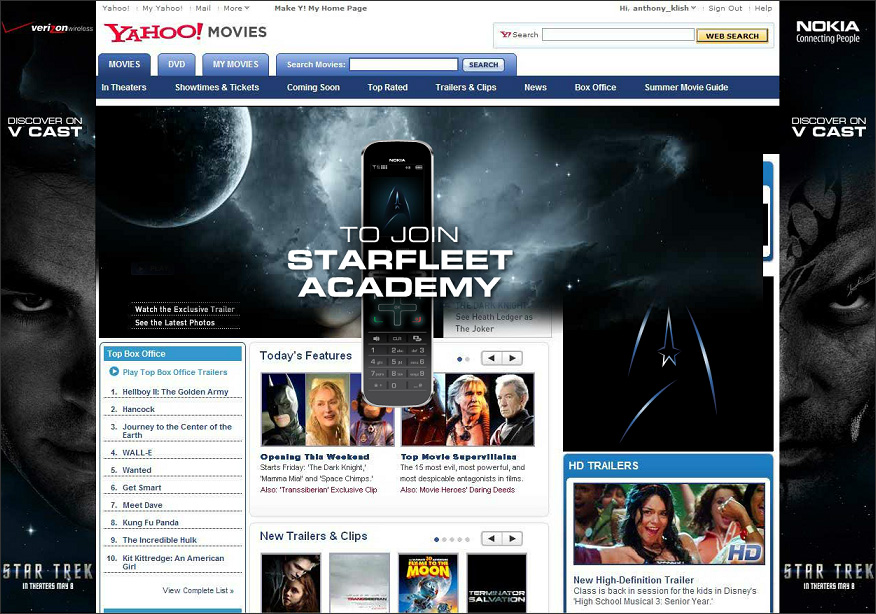Click the Verizon Wireless logo
The height and width of the screenshot is (614, 876).
(48, 28)
